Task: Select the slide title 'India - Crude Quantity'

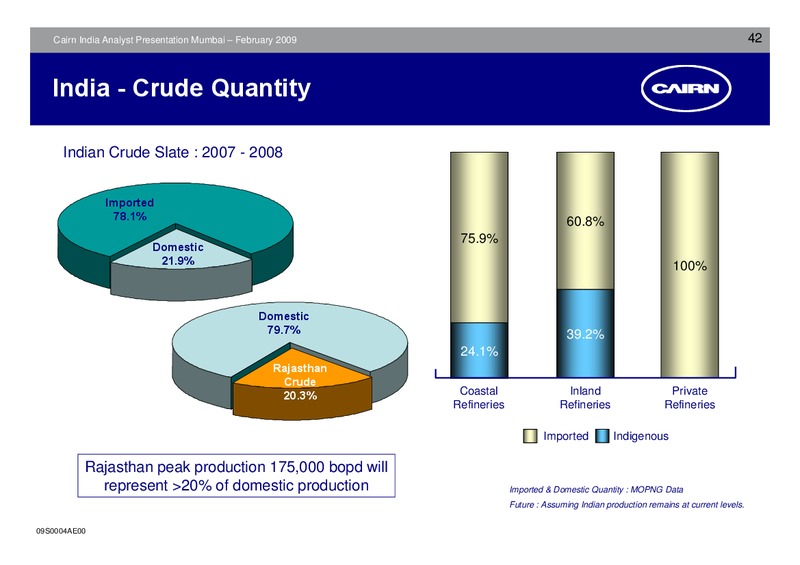Action: [x=181, y=88]
